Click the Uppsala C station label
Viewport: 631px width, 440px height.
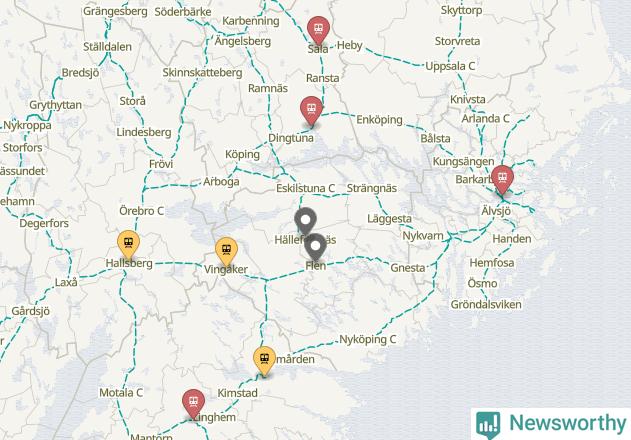450,66
